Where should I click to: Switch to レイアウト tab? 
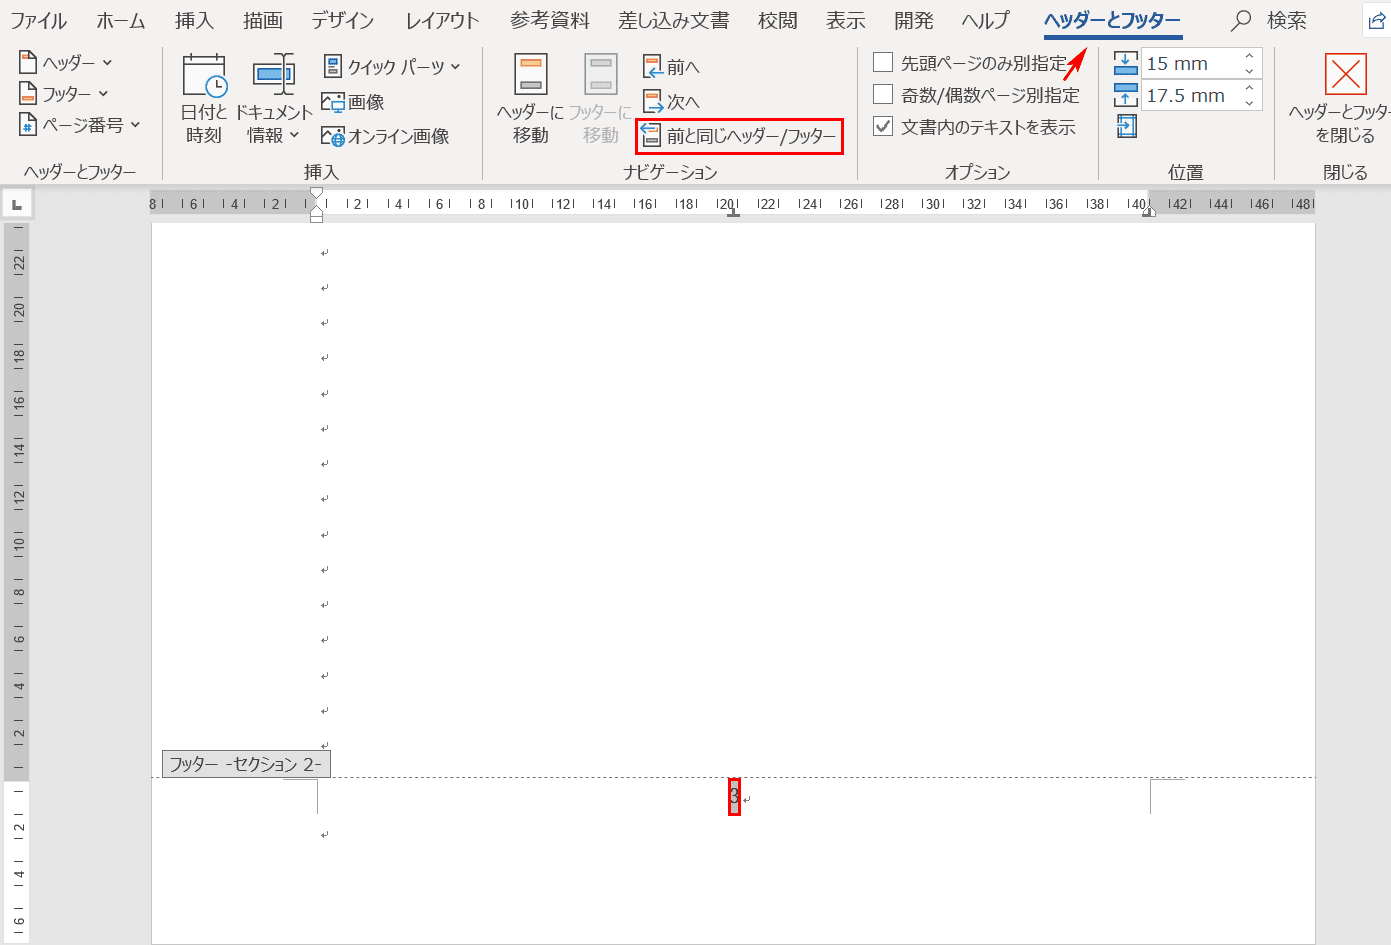pos(443,21)
